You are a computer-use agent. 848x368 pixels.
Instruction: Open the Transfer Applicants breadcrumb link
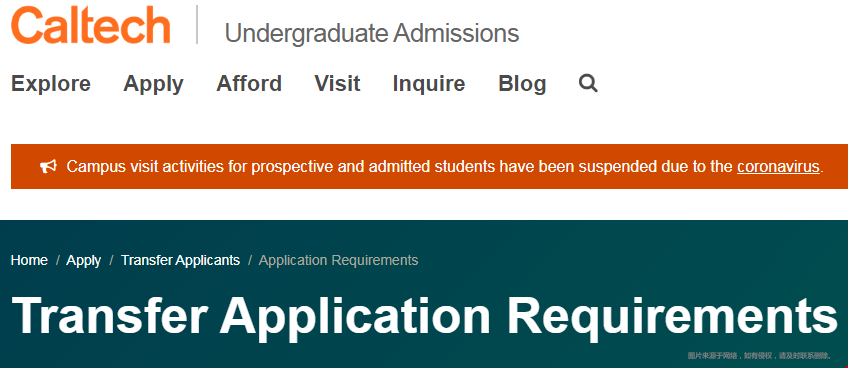(x=181, y=261)
